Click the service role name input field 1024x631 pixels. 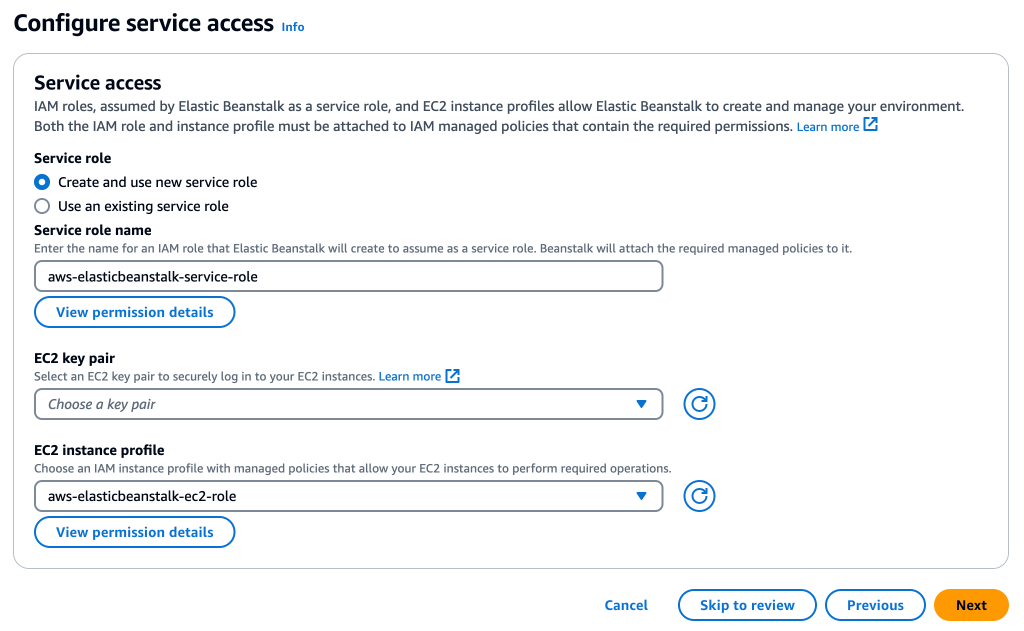point(348,276)
